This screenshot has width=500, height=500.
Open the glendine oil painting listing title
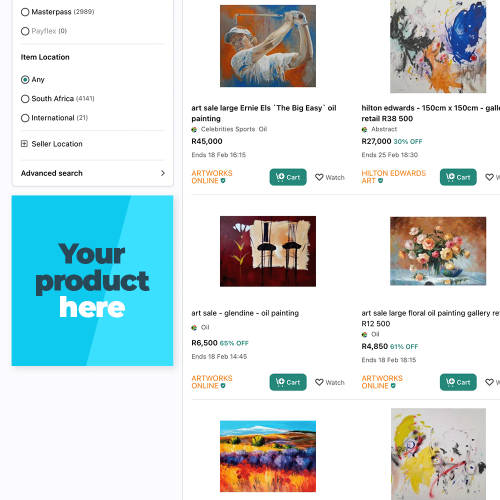click(245, 313)
